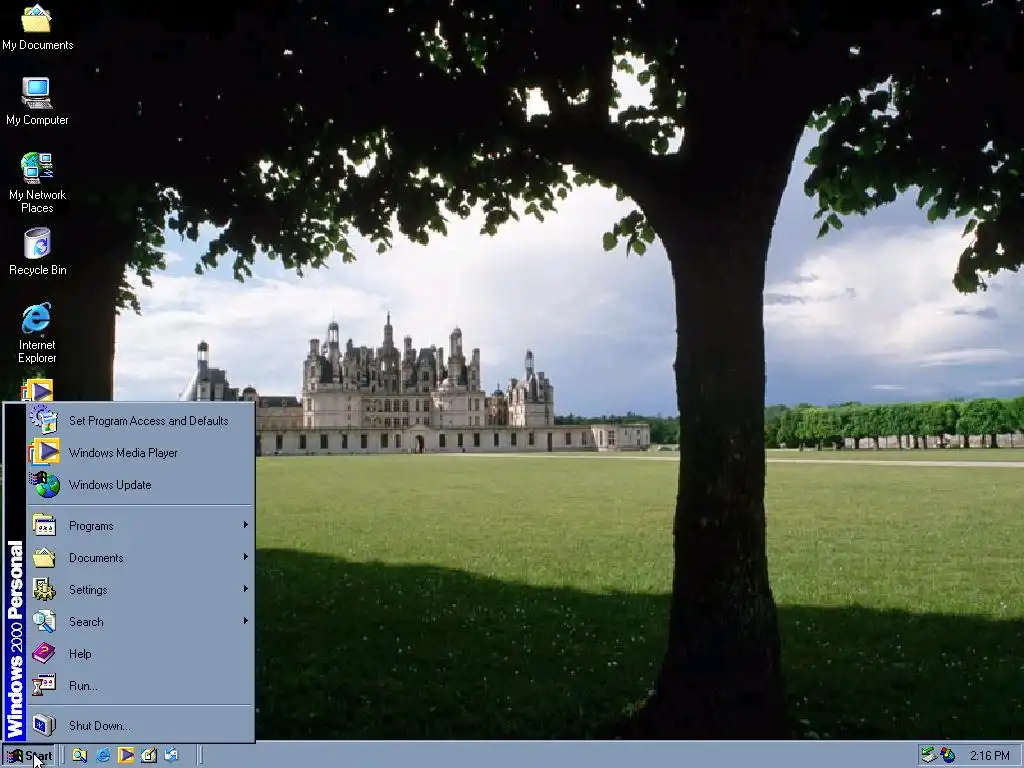
Task: Click the Recycle Bin desktop icon
Action: 37,251
